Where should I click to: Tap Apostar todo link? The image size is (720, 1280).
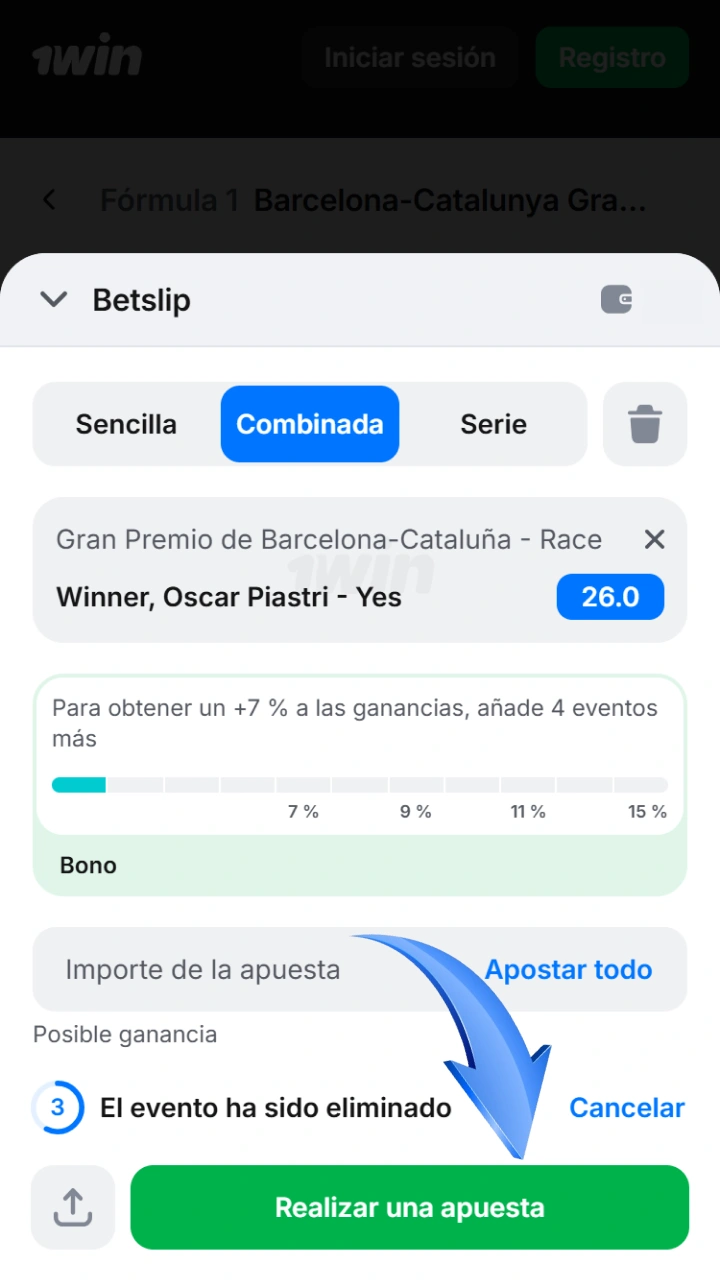coord(568,969)
